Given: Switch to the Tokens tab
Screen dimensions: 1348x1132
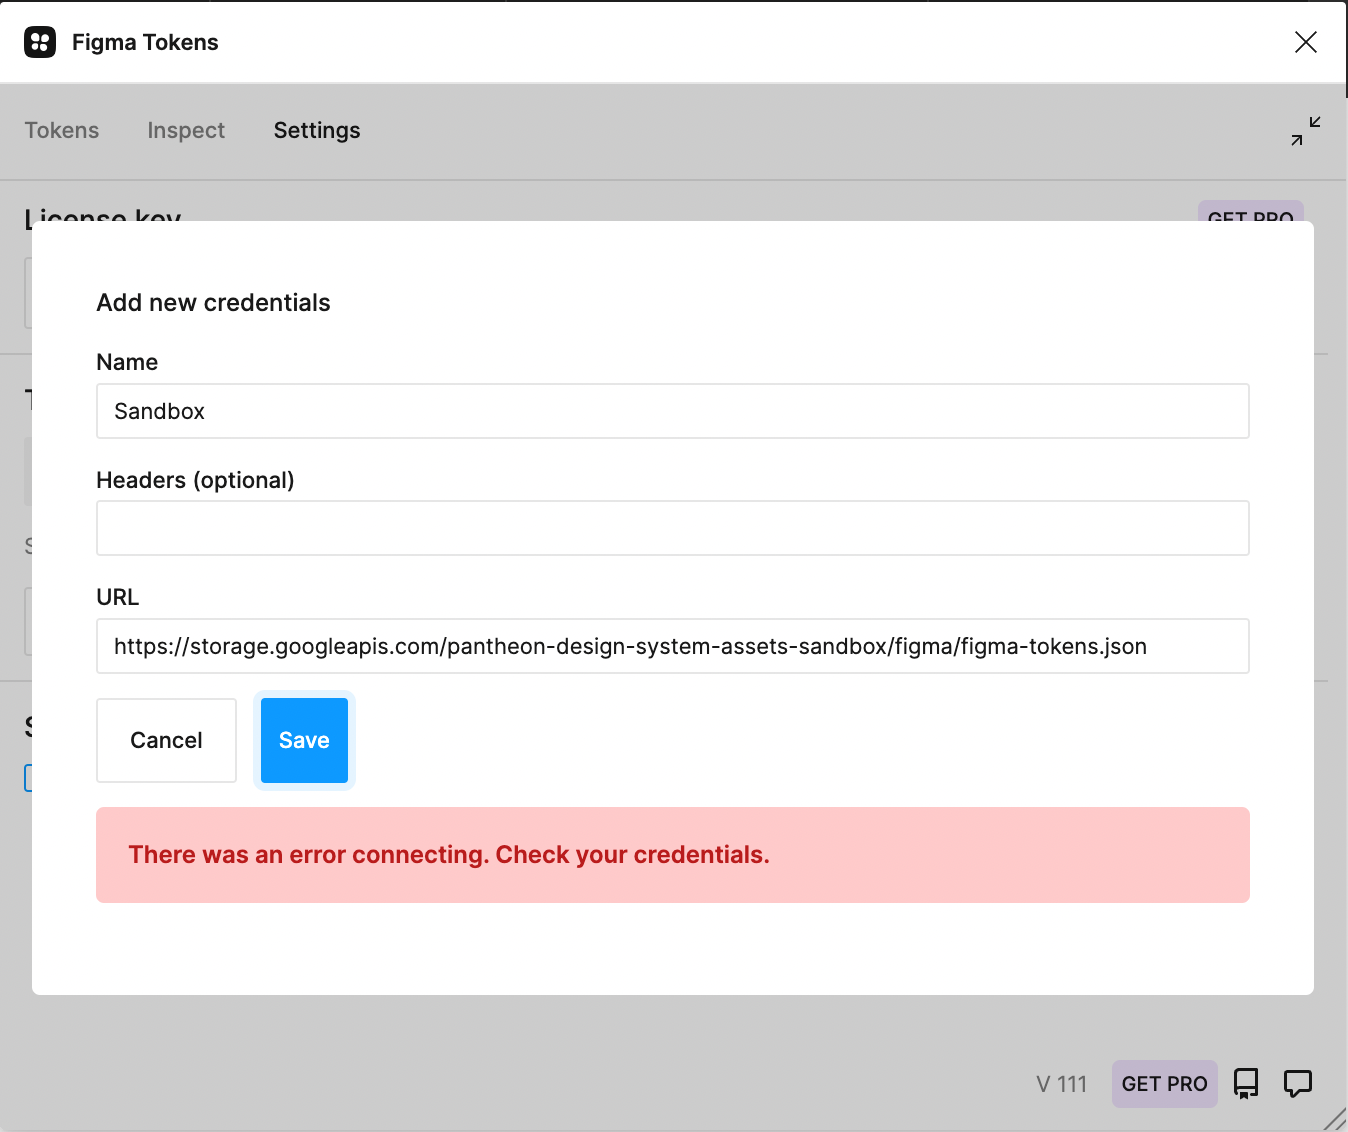Looking at the screenshot, I should tap(61, 130).
